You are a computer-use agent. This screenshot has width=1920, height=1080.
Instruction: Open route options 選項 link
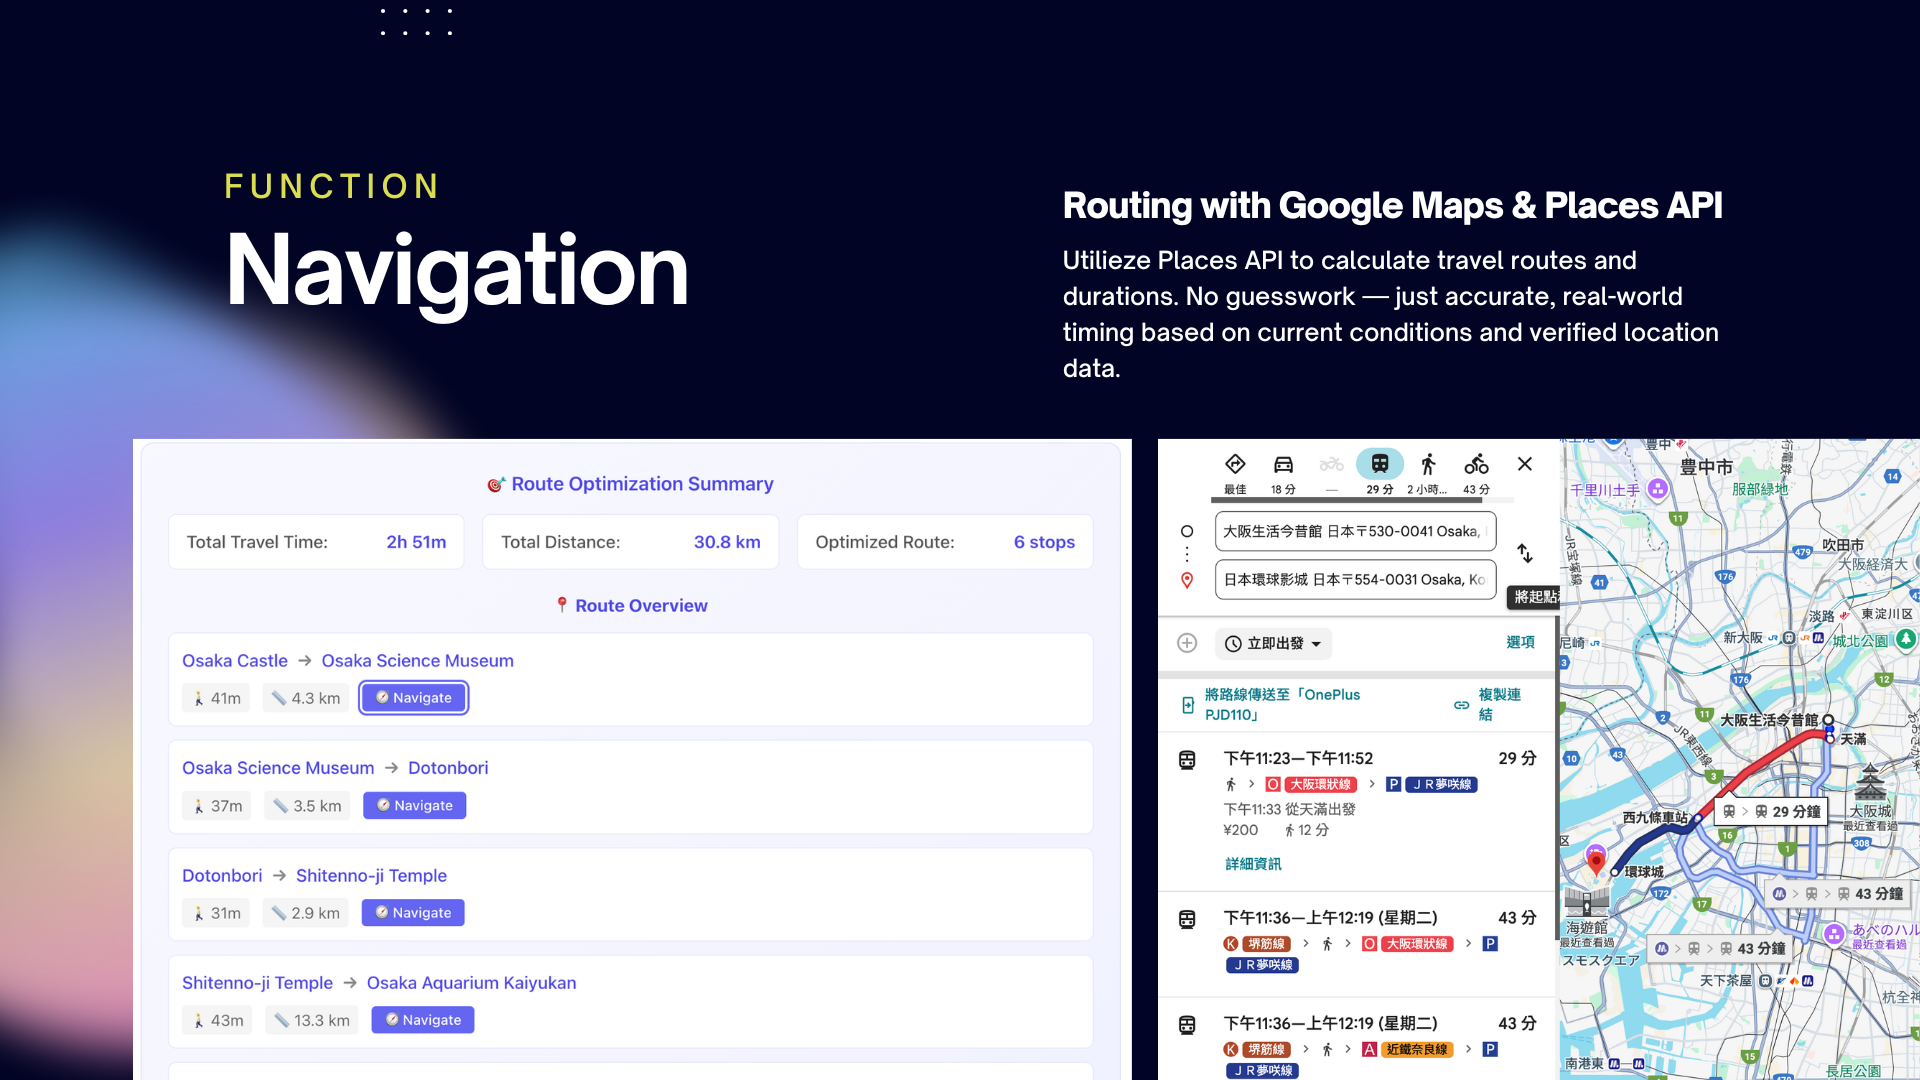tap(1520, 643)
